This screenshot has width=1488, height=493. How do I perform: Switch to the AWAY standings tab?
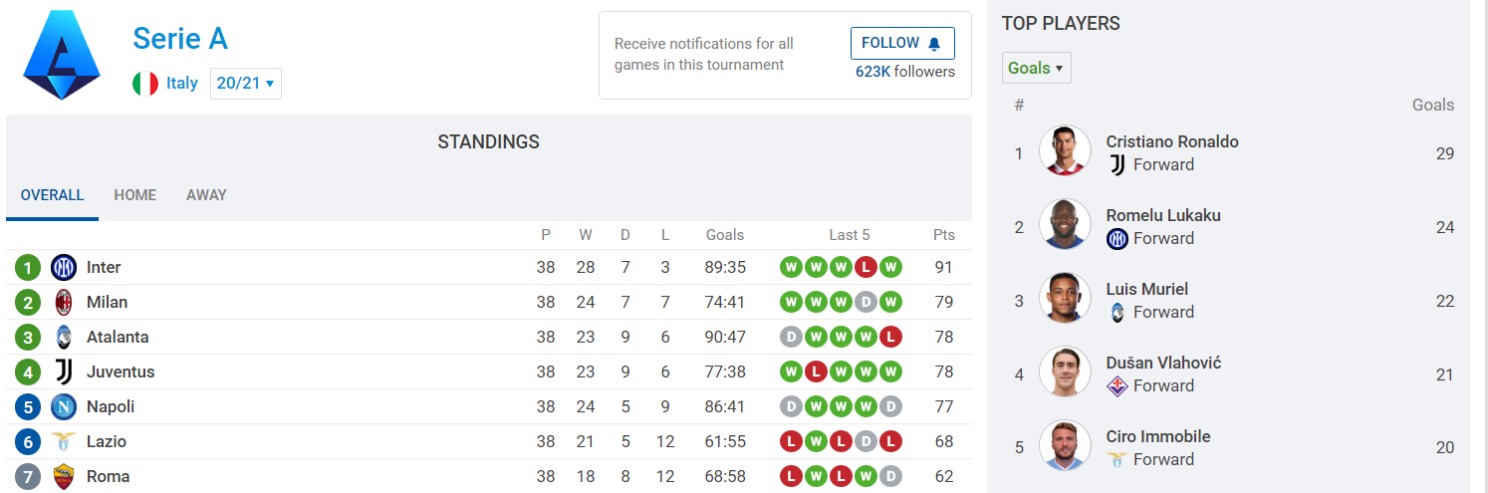click(x=206, y=195)
